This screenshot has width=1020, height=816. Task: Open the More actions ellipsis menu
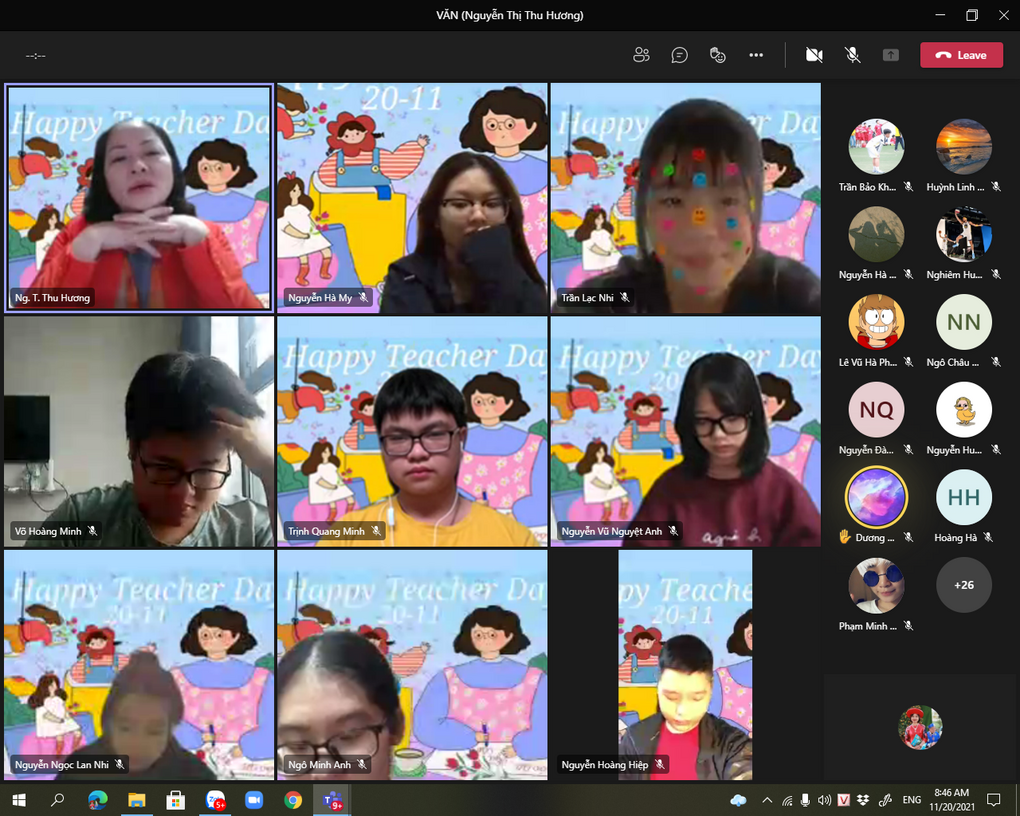(756, 55)
